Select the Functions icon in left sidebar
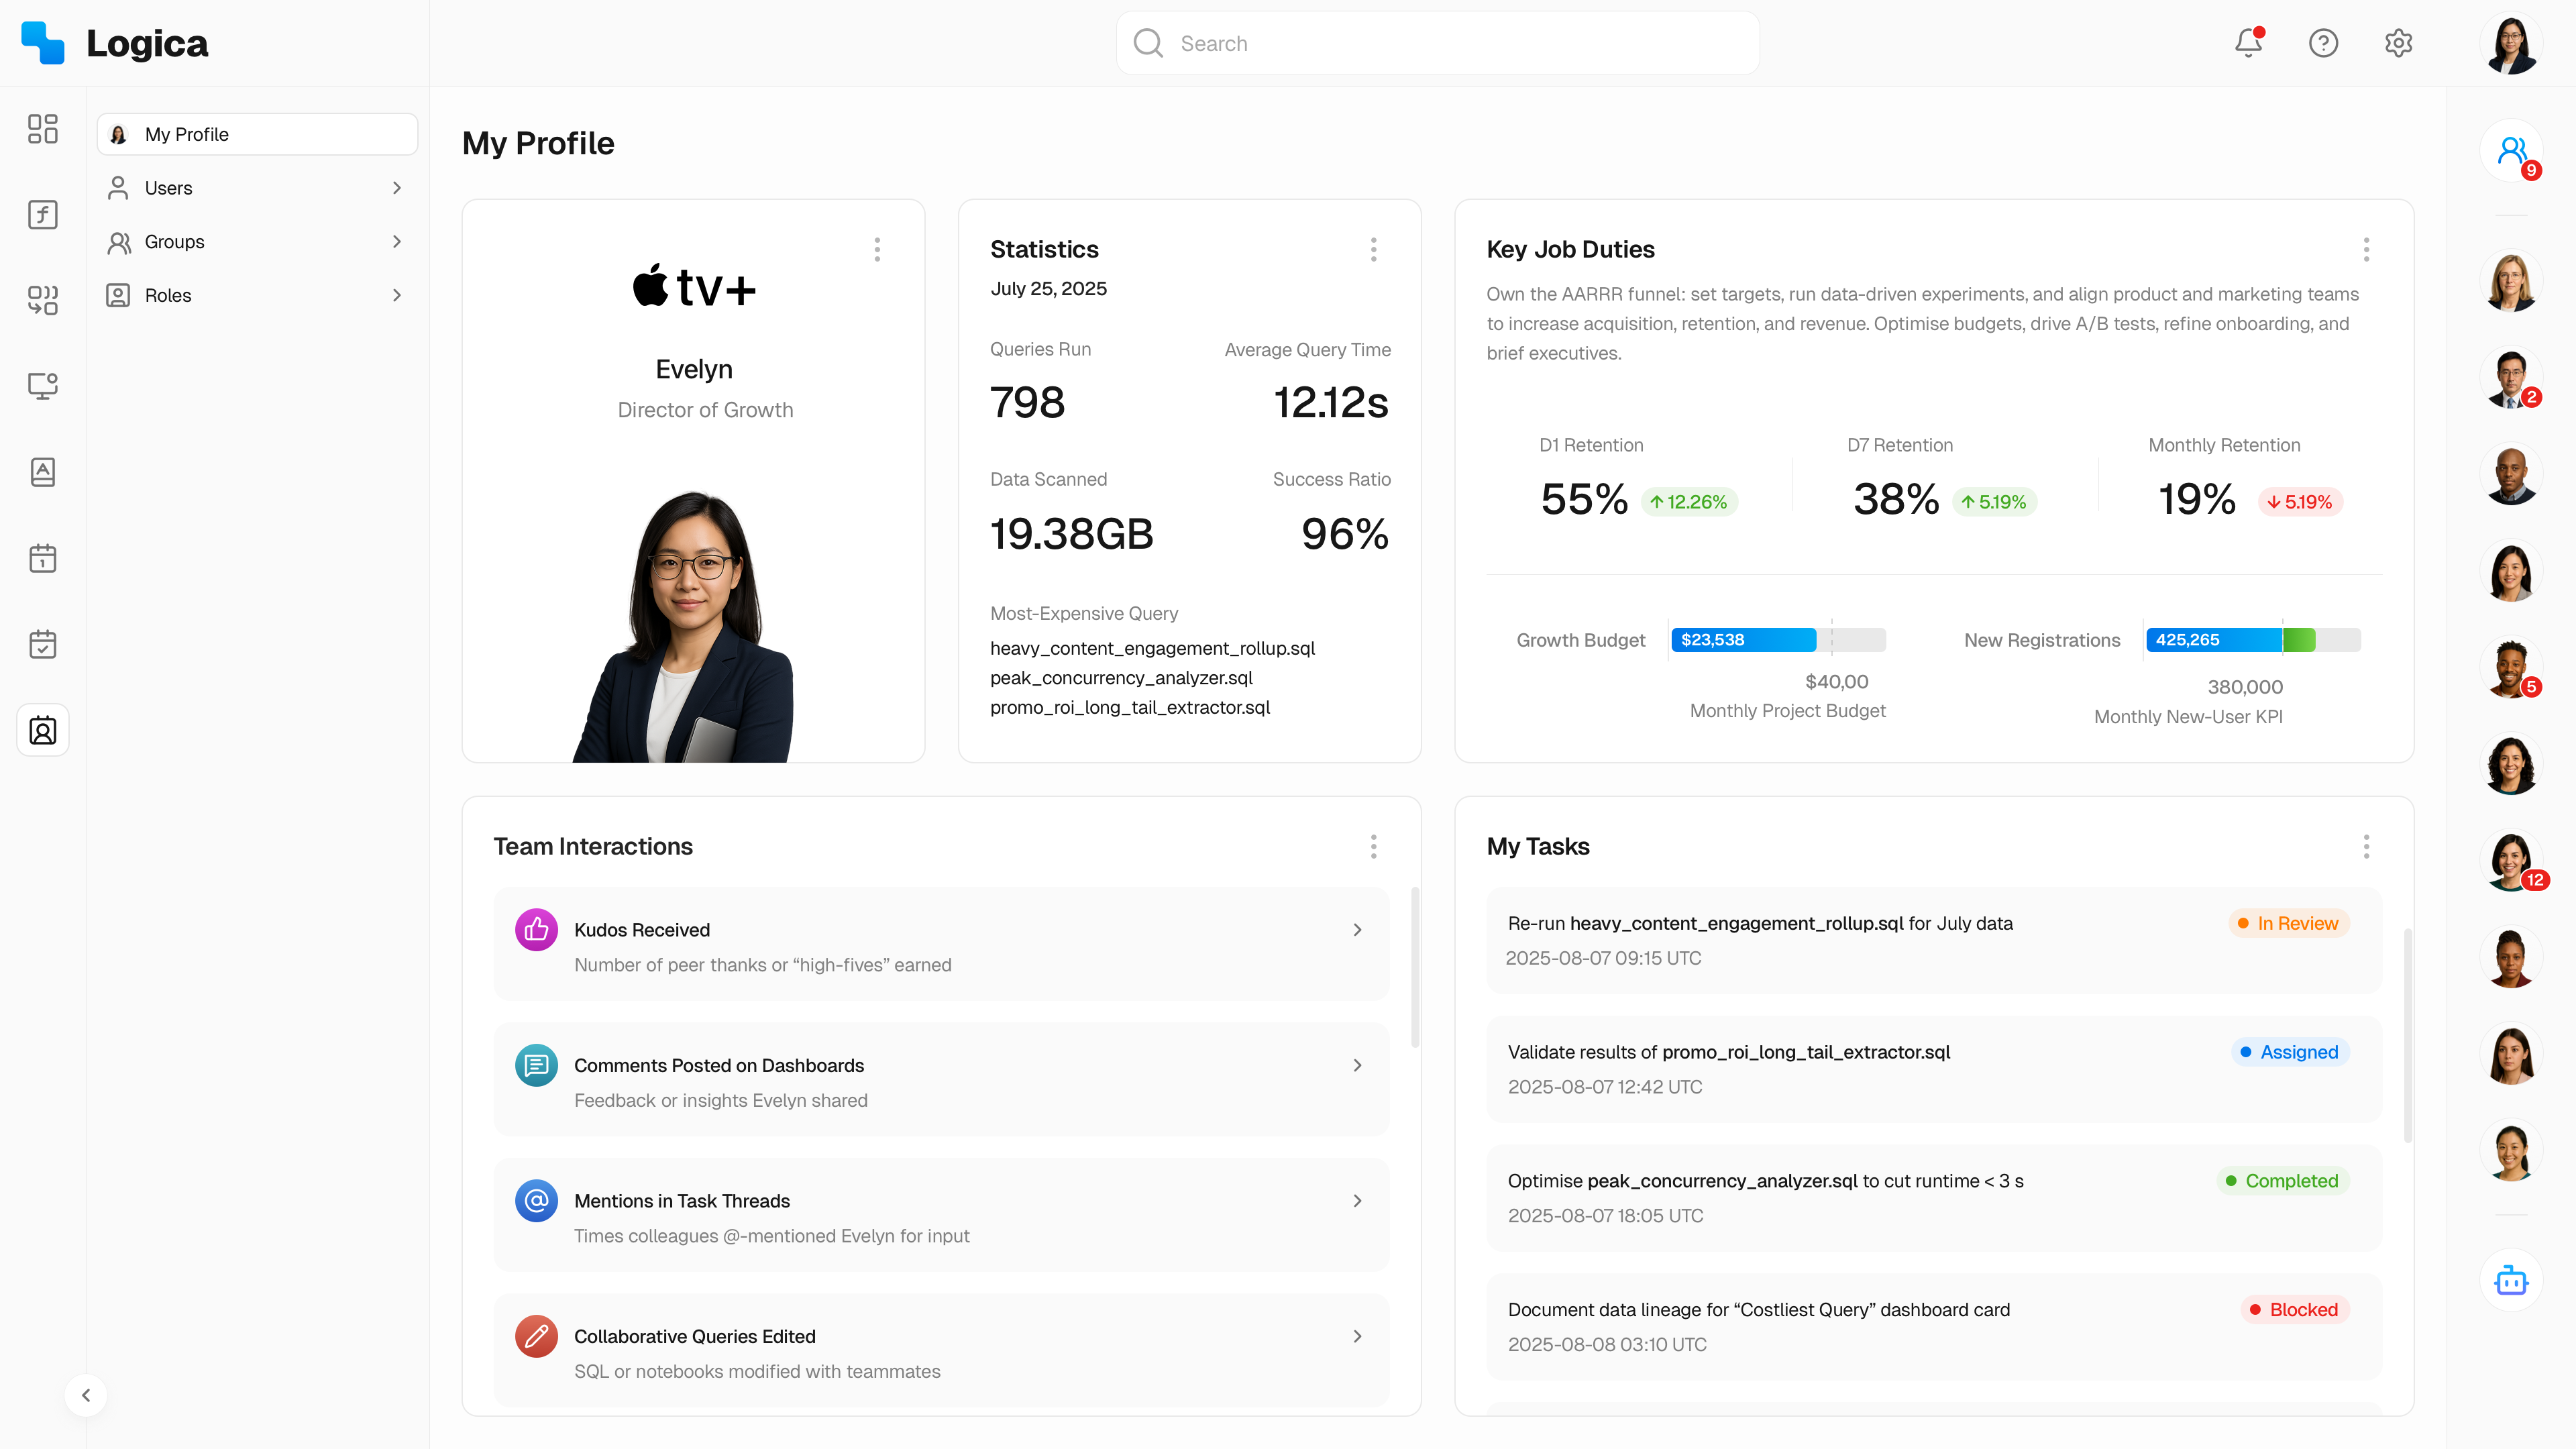Image resolution: width=2576 pixels, height=1449 pixels. [x=42, y=214]
